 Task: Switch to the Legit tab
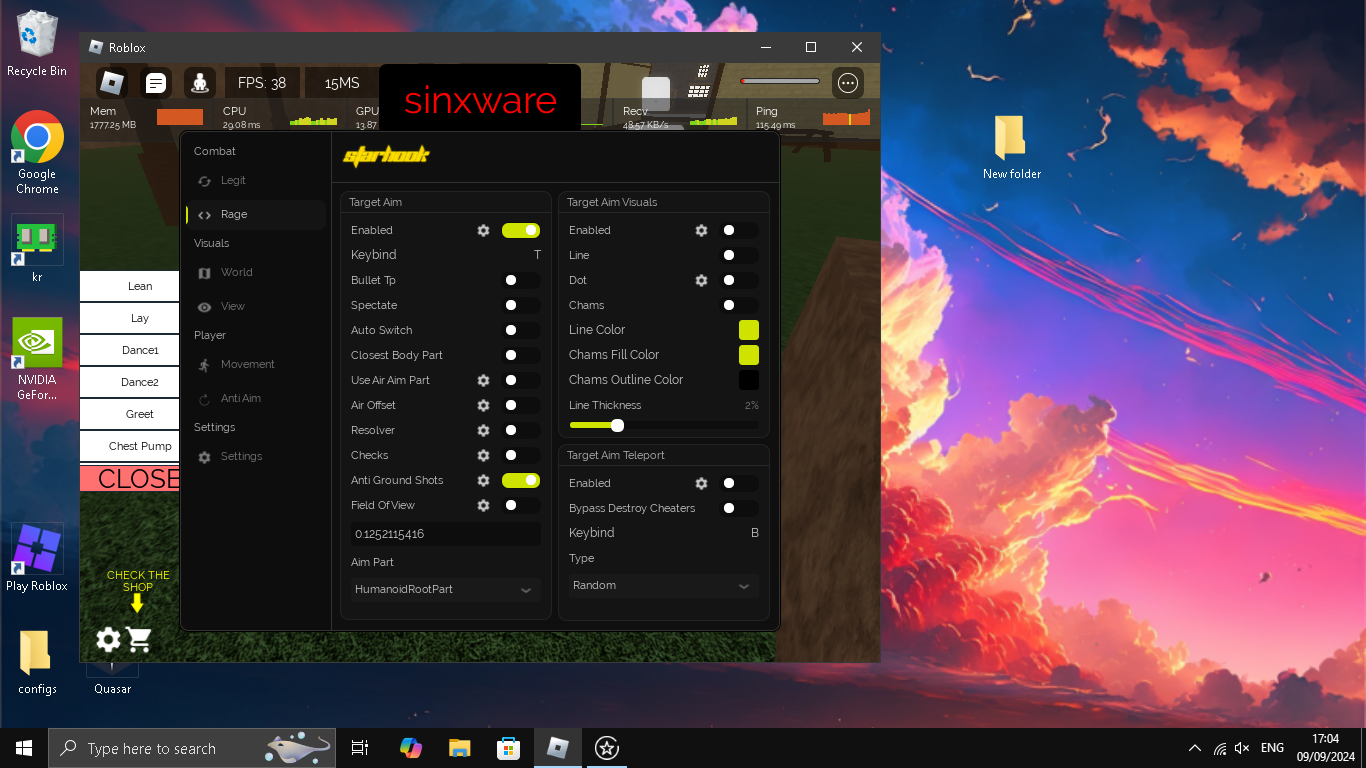click(256, 181)
